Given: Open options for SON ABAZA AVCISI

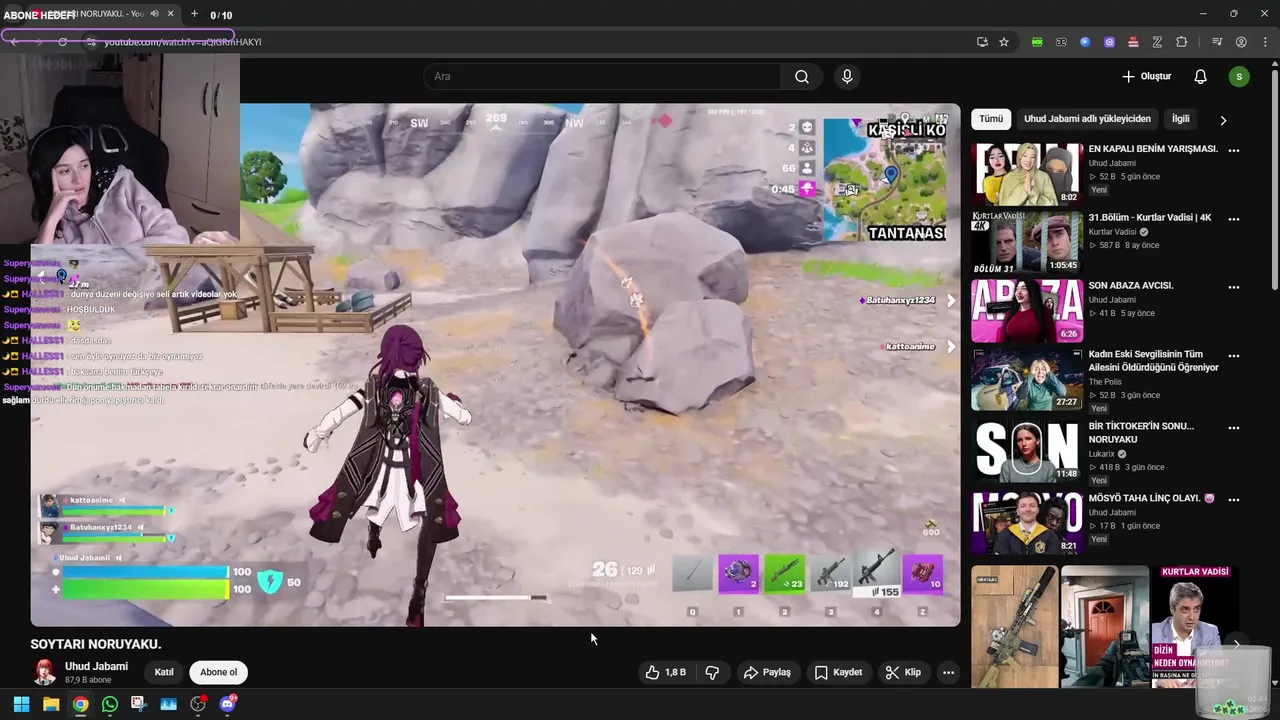Looking at the screenshot, I should point(1234,287).
